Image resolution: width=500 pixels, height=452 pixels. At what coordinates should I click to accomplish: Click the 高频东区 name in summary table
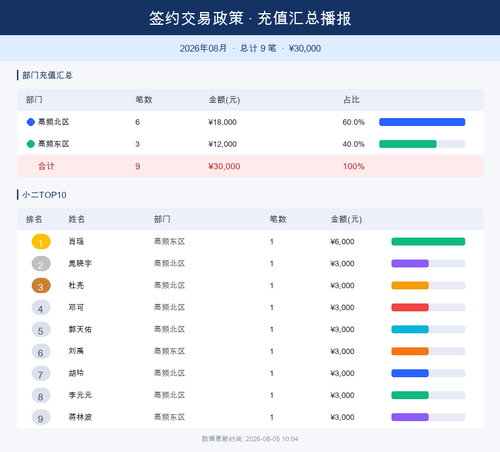54,144
